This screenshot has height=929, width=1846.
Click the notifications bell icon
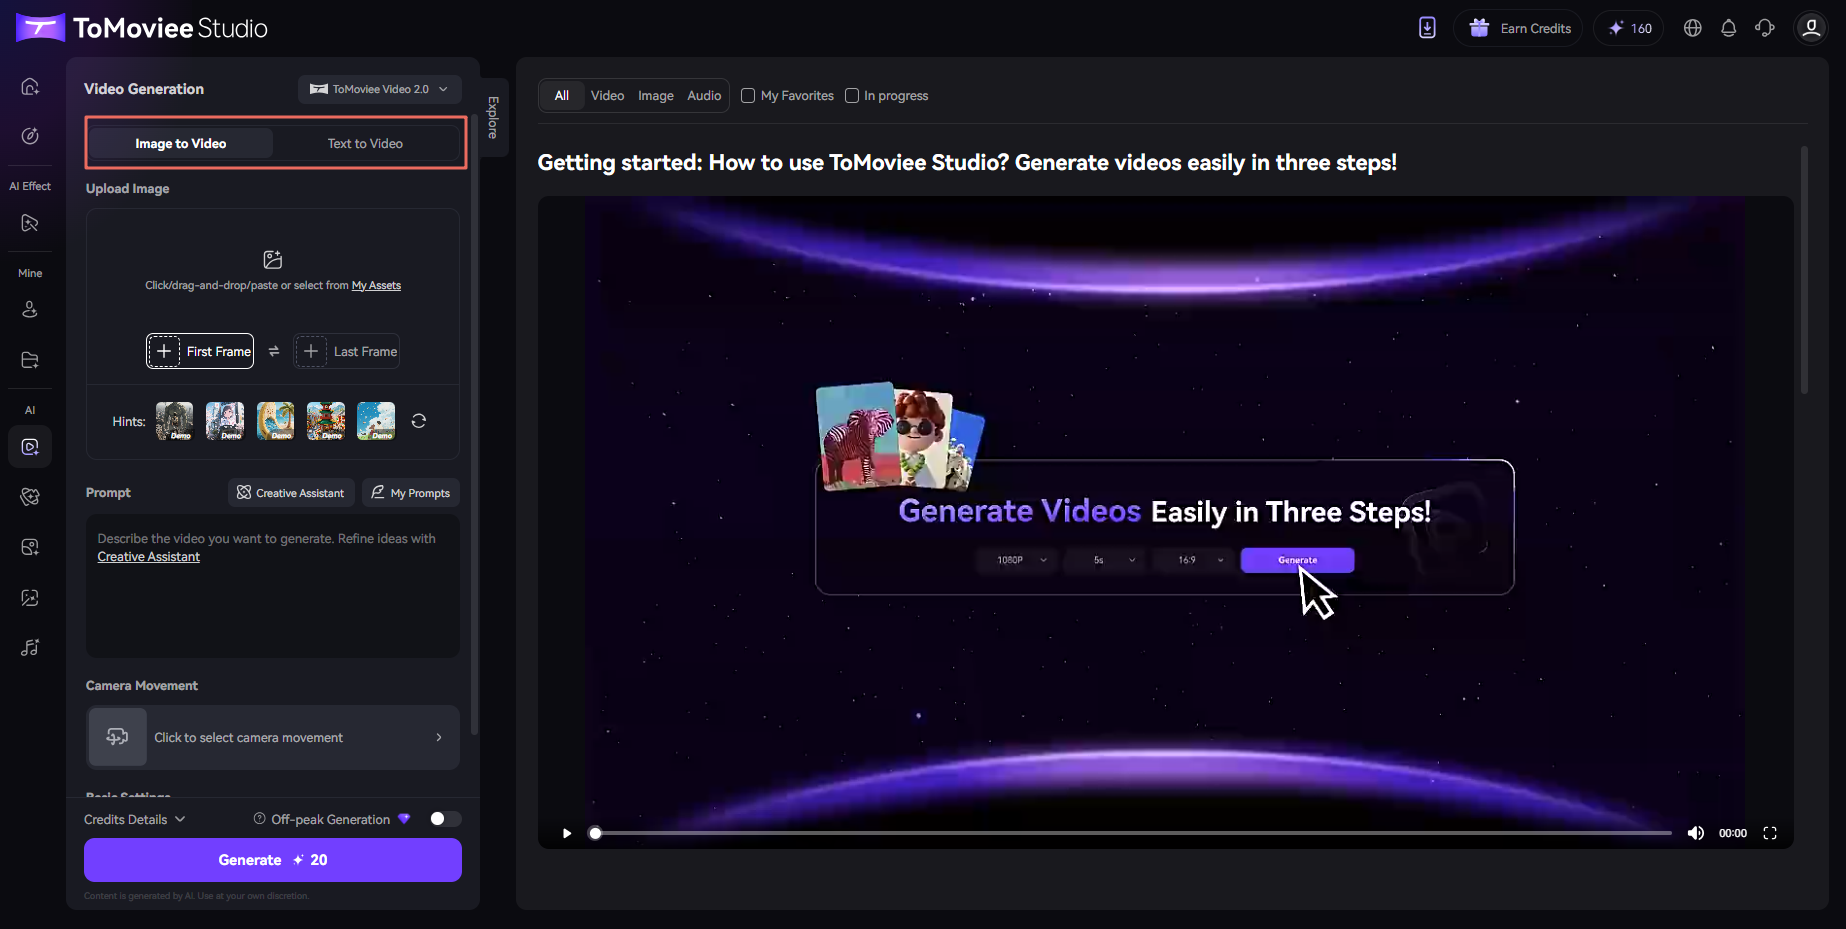click(1729, 28)
